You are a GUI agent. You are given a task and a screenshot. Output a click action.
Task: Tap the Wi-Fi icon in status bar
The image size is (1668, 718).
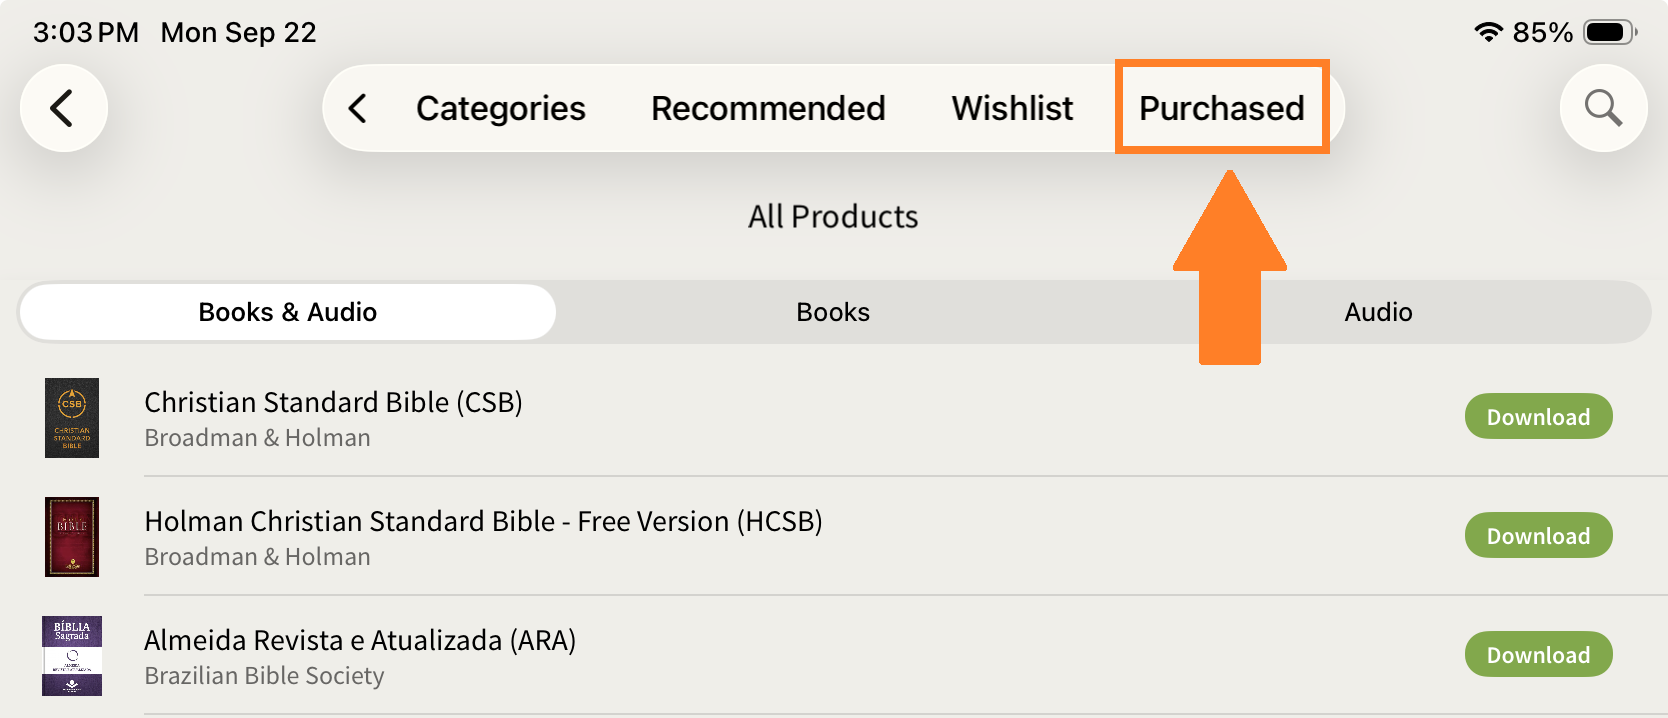(1488, 32)
